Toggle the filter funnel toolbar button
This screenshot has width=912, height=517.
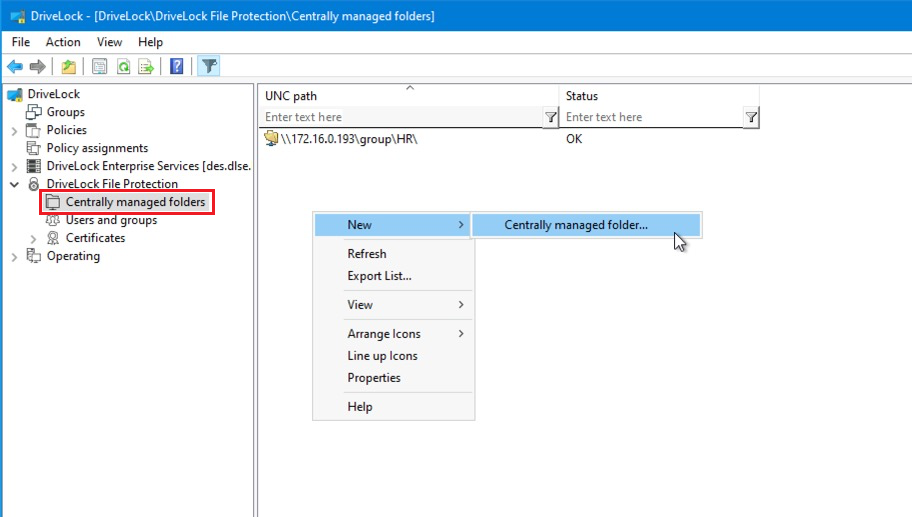click(x=208, y=67)
